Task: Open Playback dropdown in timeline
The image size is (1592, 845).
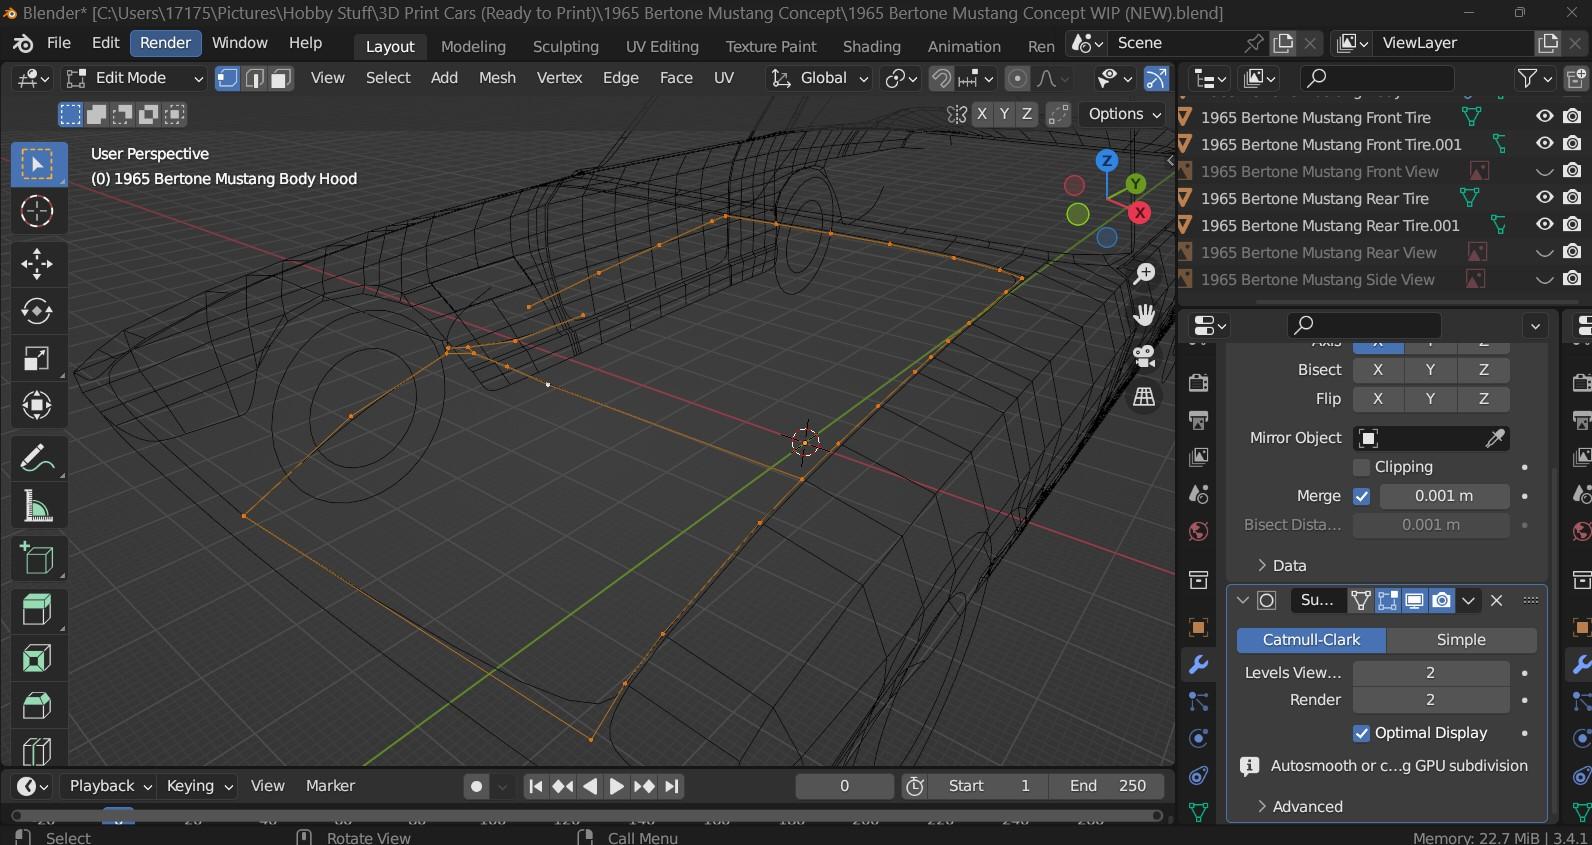Action: (110, 786)
